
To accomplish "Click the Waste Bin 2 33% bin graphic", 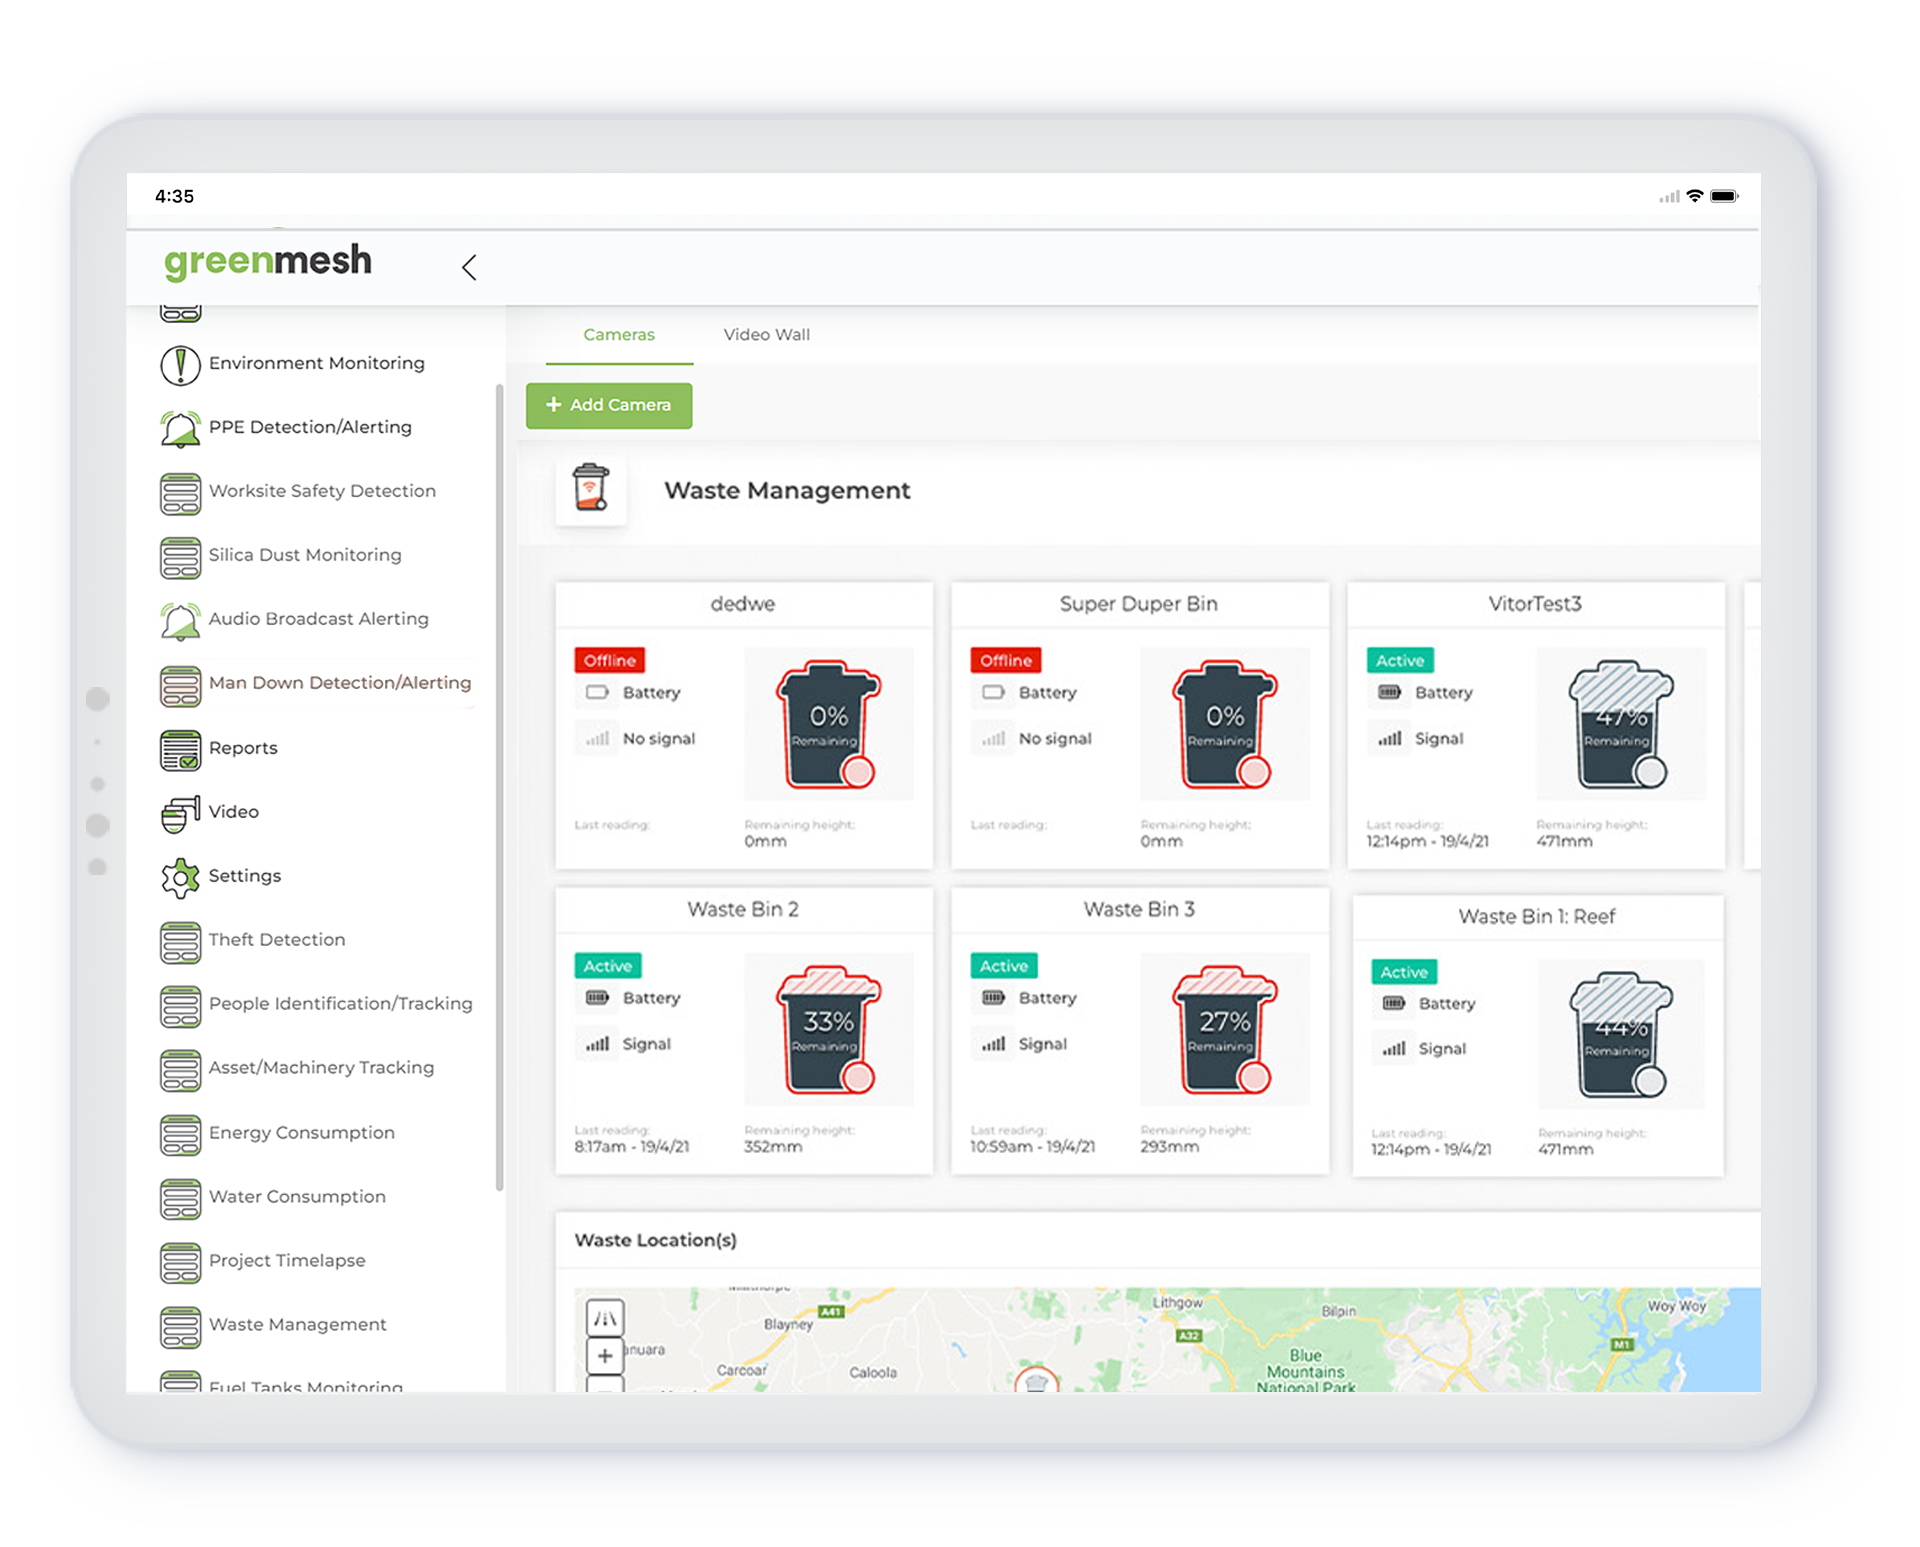I will [828, 1029].
